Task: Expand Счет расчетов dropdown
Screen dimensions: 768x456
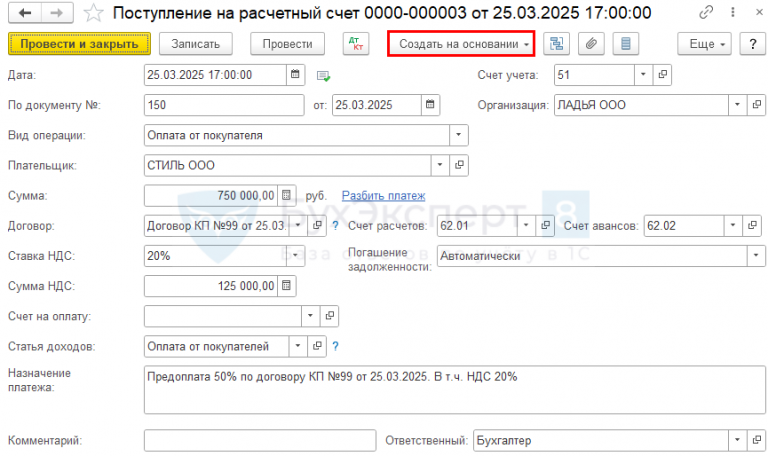Action: point(526,225)
